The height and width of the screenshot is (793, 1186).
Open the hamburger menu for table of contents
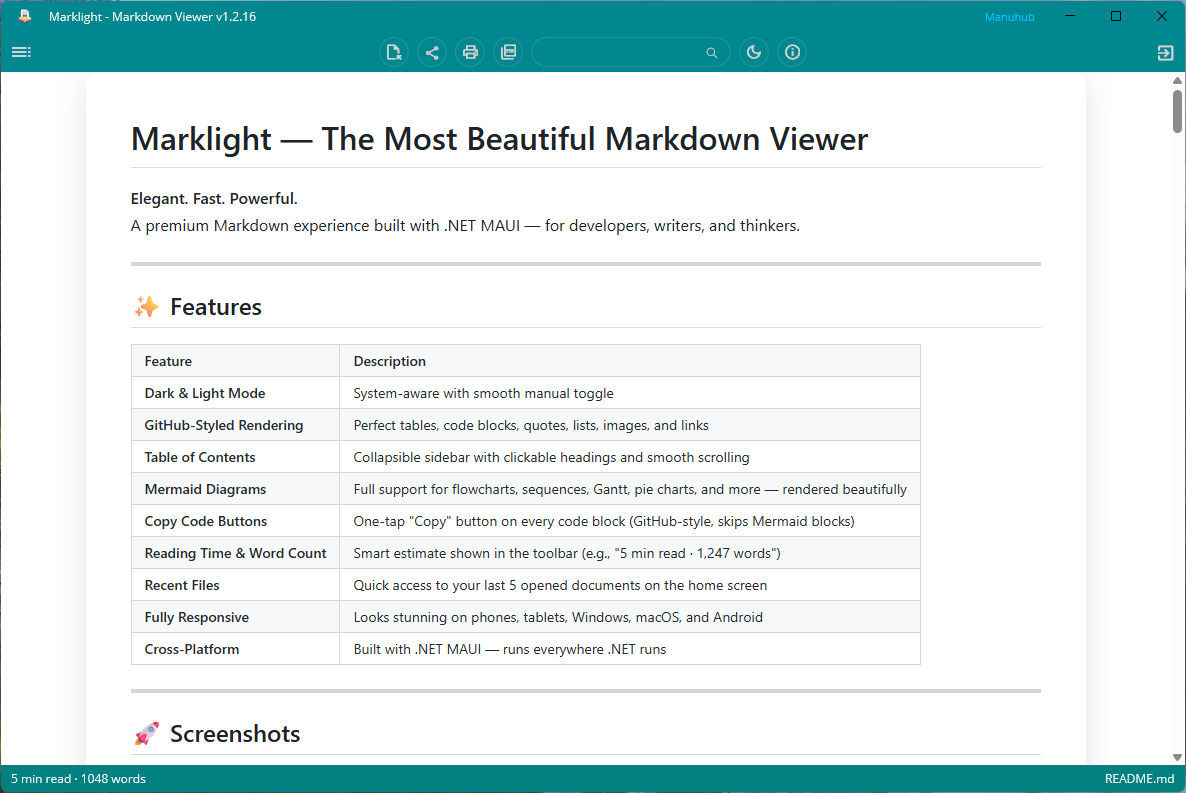pyautogui.click(x=21, y=52)
